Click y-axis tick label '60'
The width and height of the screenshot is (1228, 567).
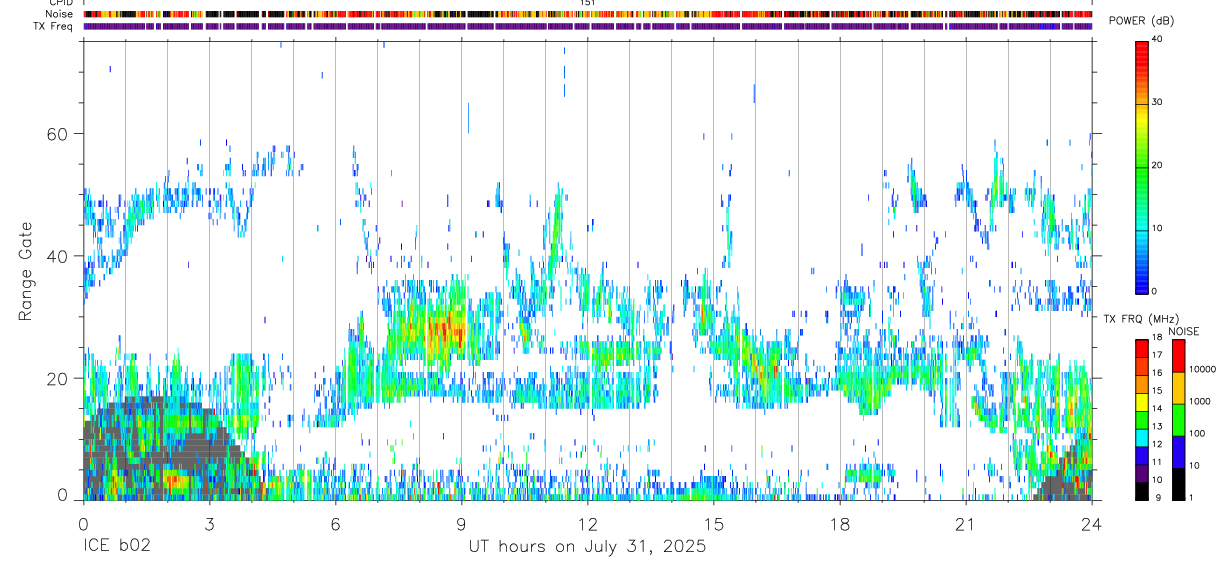point(58,134)
